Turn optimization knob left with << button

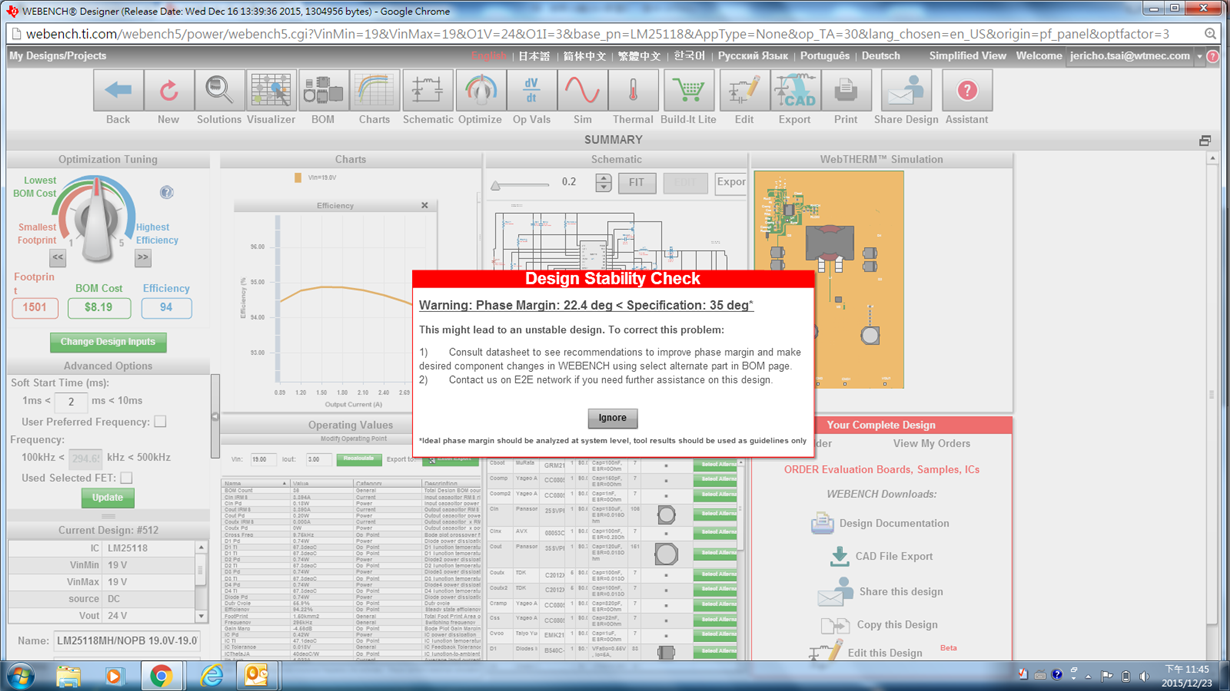click(57, 258)
